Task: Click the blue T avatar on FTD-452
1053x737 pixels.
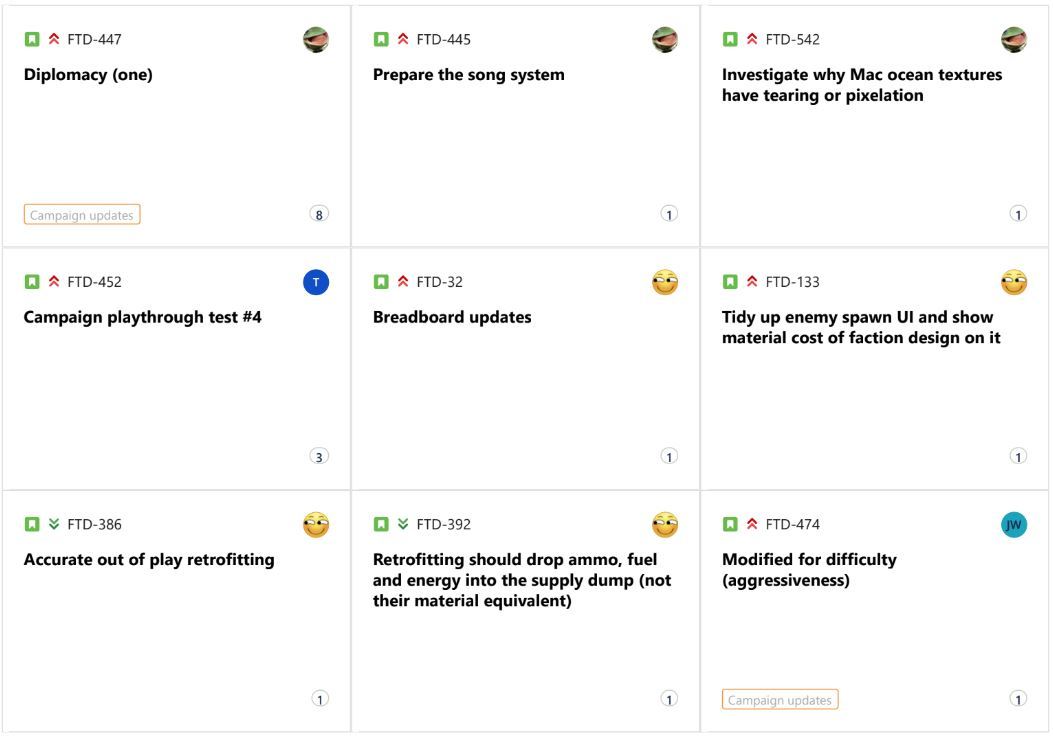Action: point(316,282)
